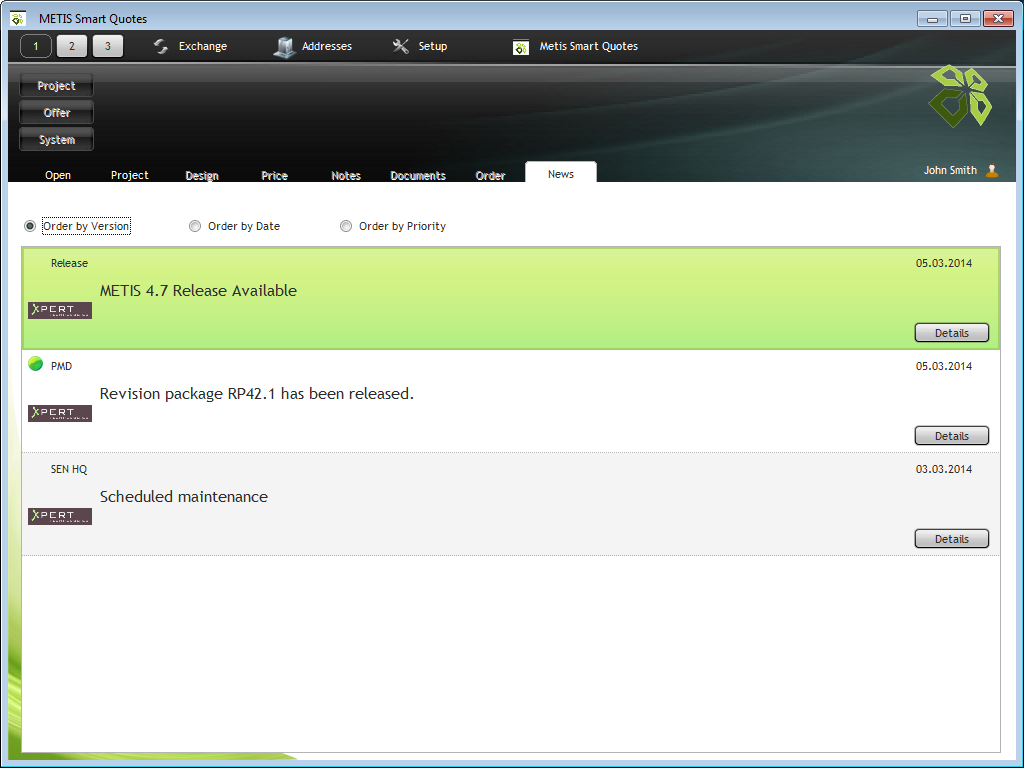
Task: Select Order by Version radio button
Action: coord(30,226)
